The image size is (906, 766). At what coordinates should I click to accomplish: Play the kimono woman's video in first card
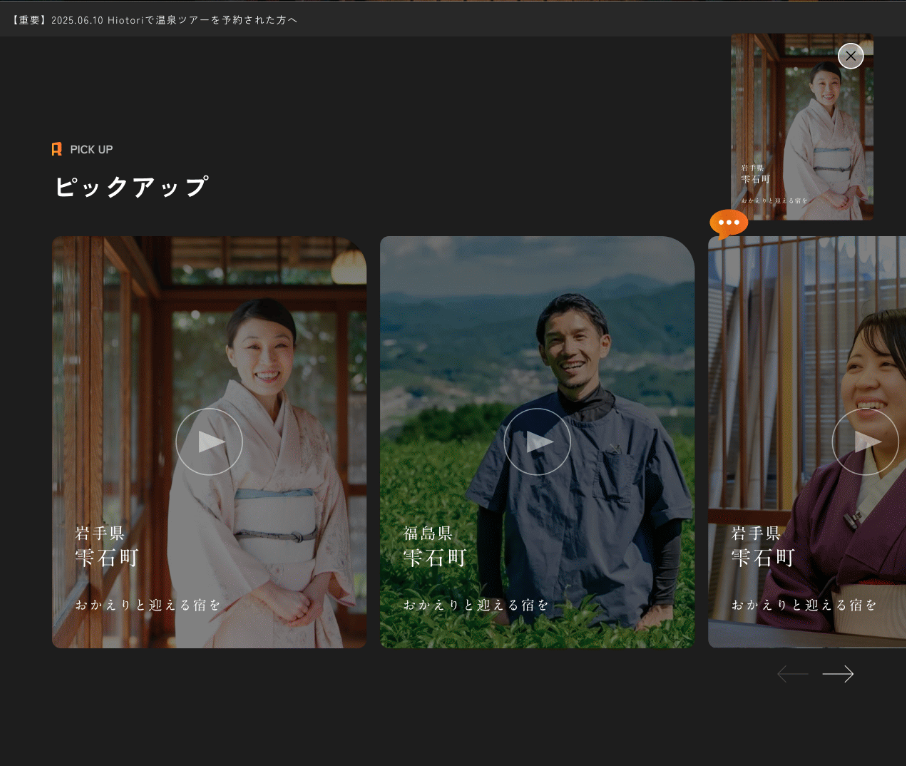pyautogui.click(x=209, y=441)
